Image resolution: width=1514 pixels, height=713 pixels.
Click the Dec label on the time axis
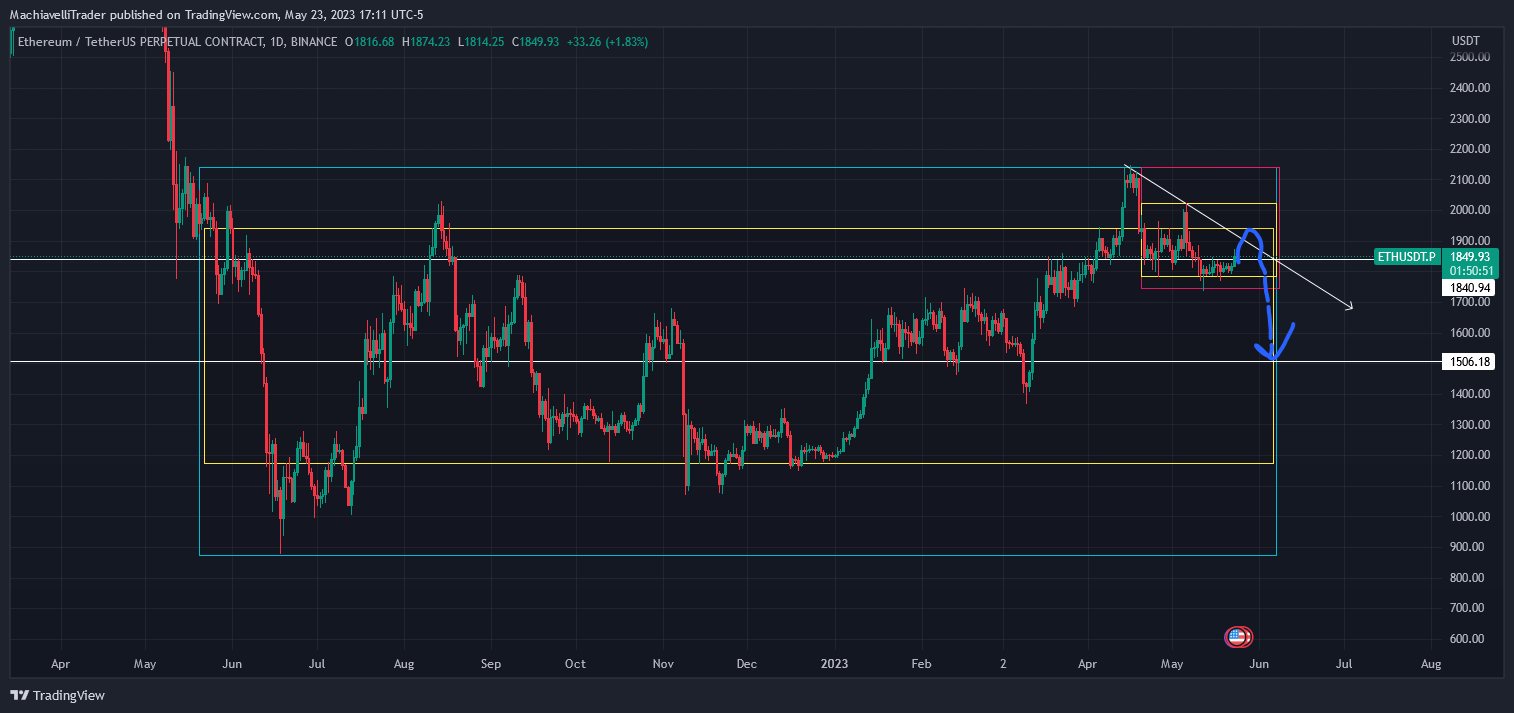click(748, 664)
